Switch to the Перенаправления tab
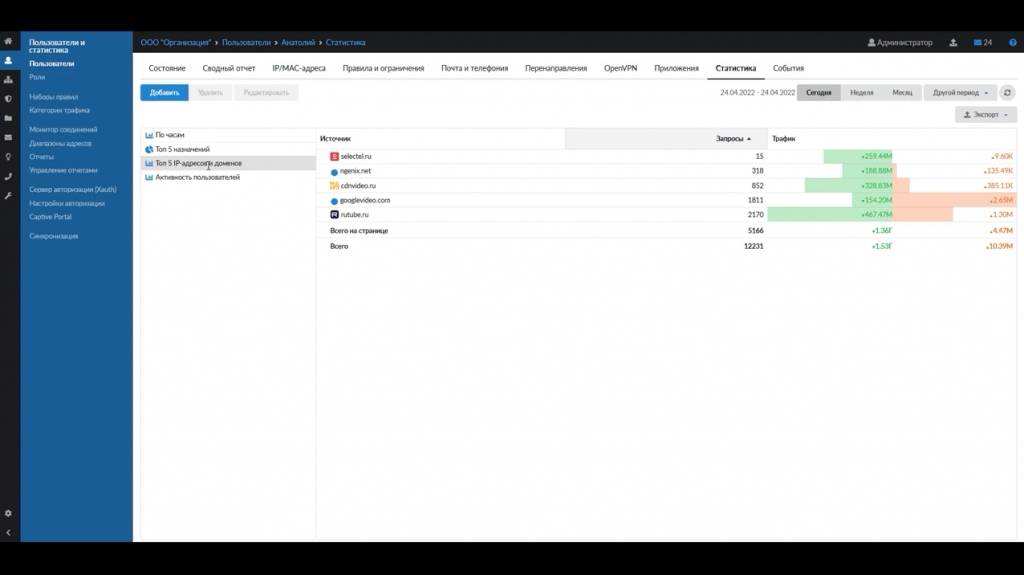The width and height of the screenshot is (1024, 575). tap(556, 68)
